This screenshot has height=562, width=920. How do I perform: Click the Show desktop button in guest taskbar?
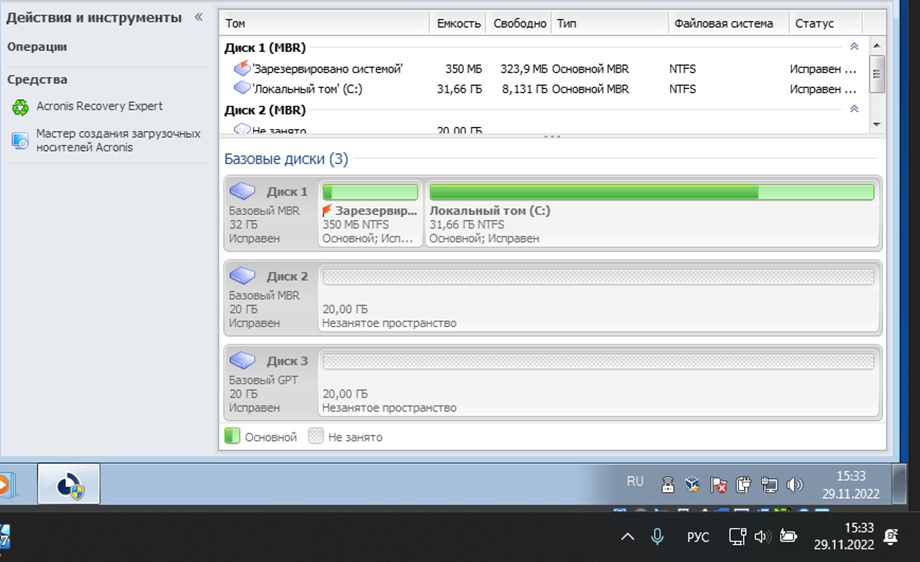(x=899, y=484)
